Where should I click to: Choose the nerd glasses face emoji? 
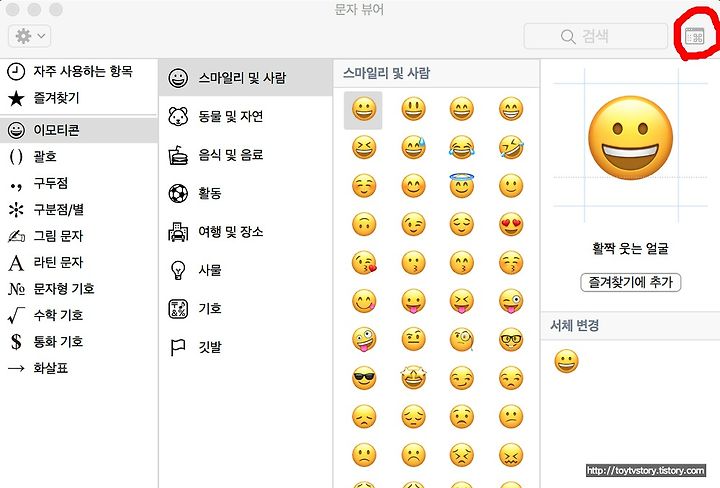point(511,340)
